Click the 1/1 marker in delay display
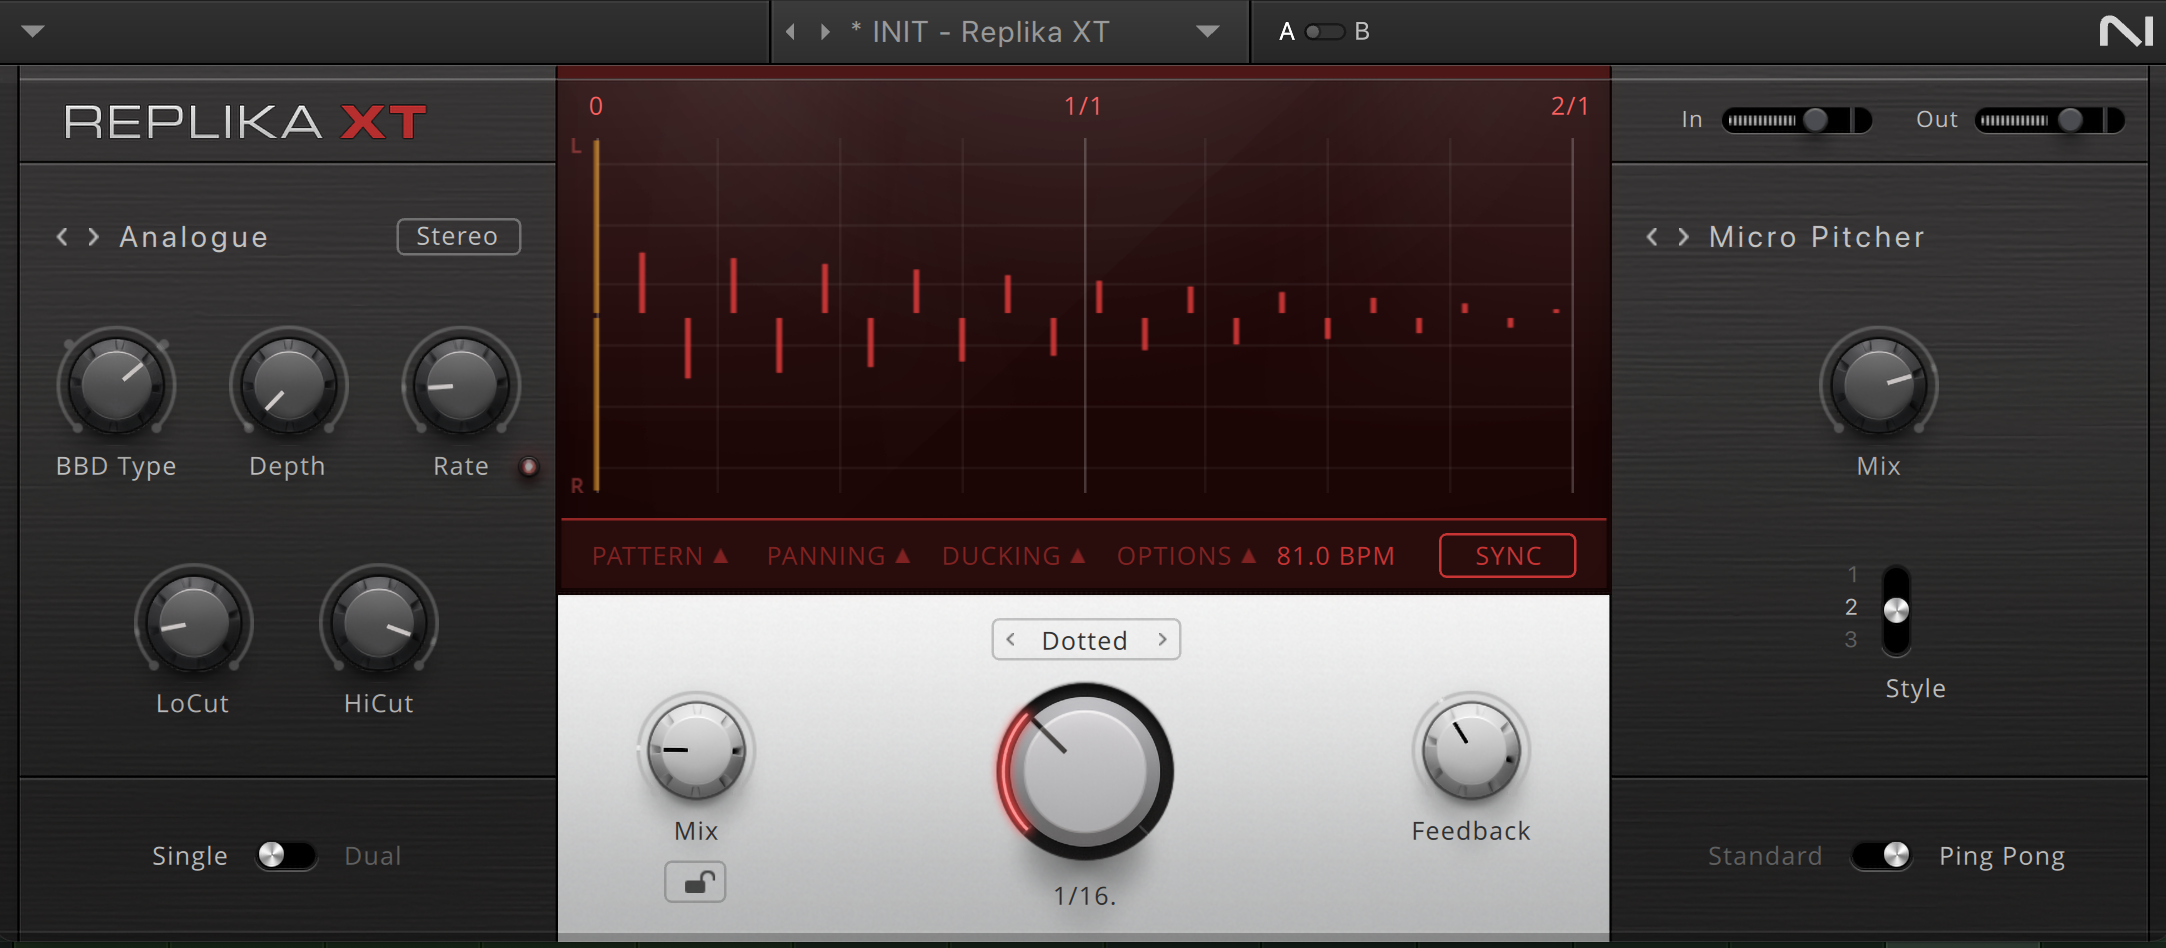This screenshot has width=2166, height=948. click(1083, 106)
